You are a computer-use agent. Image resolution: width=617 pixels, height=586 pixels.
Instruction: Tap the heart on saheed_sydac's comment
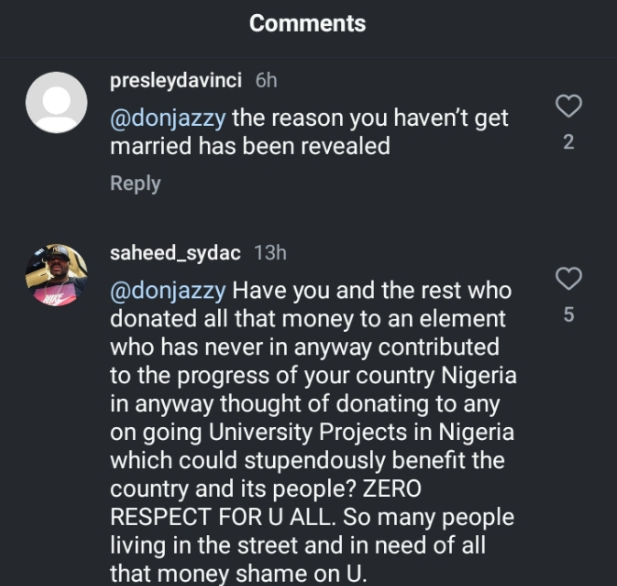pyautogui.click(x=568, y=278)
